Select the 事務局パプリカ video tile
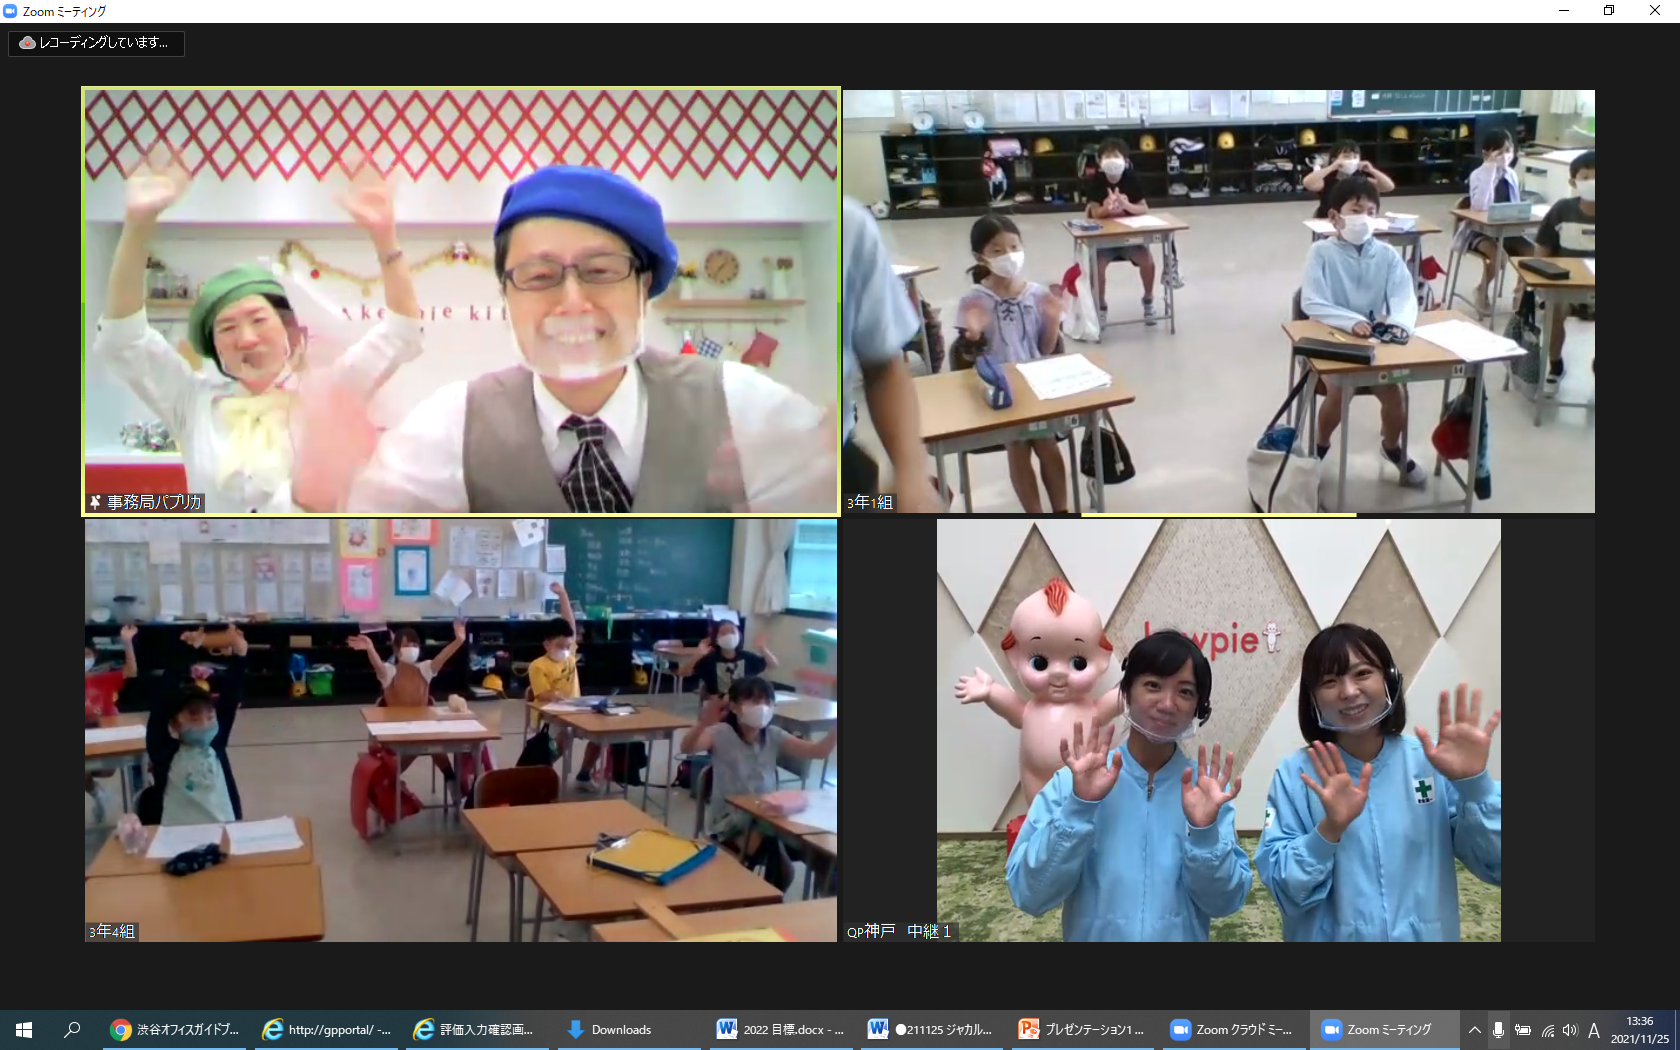1680x1050 pixels. 461,301
